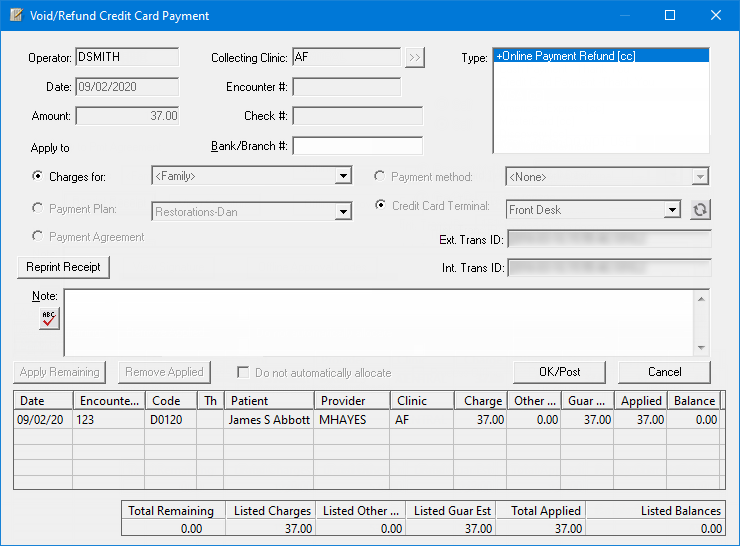Choose the Payment Agreement radio button
The height and width of the screenshot is (546, 740).
[x=39, y=237]
